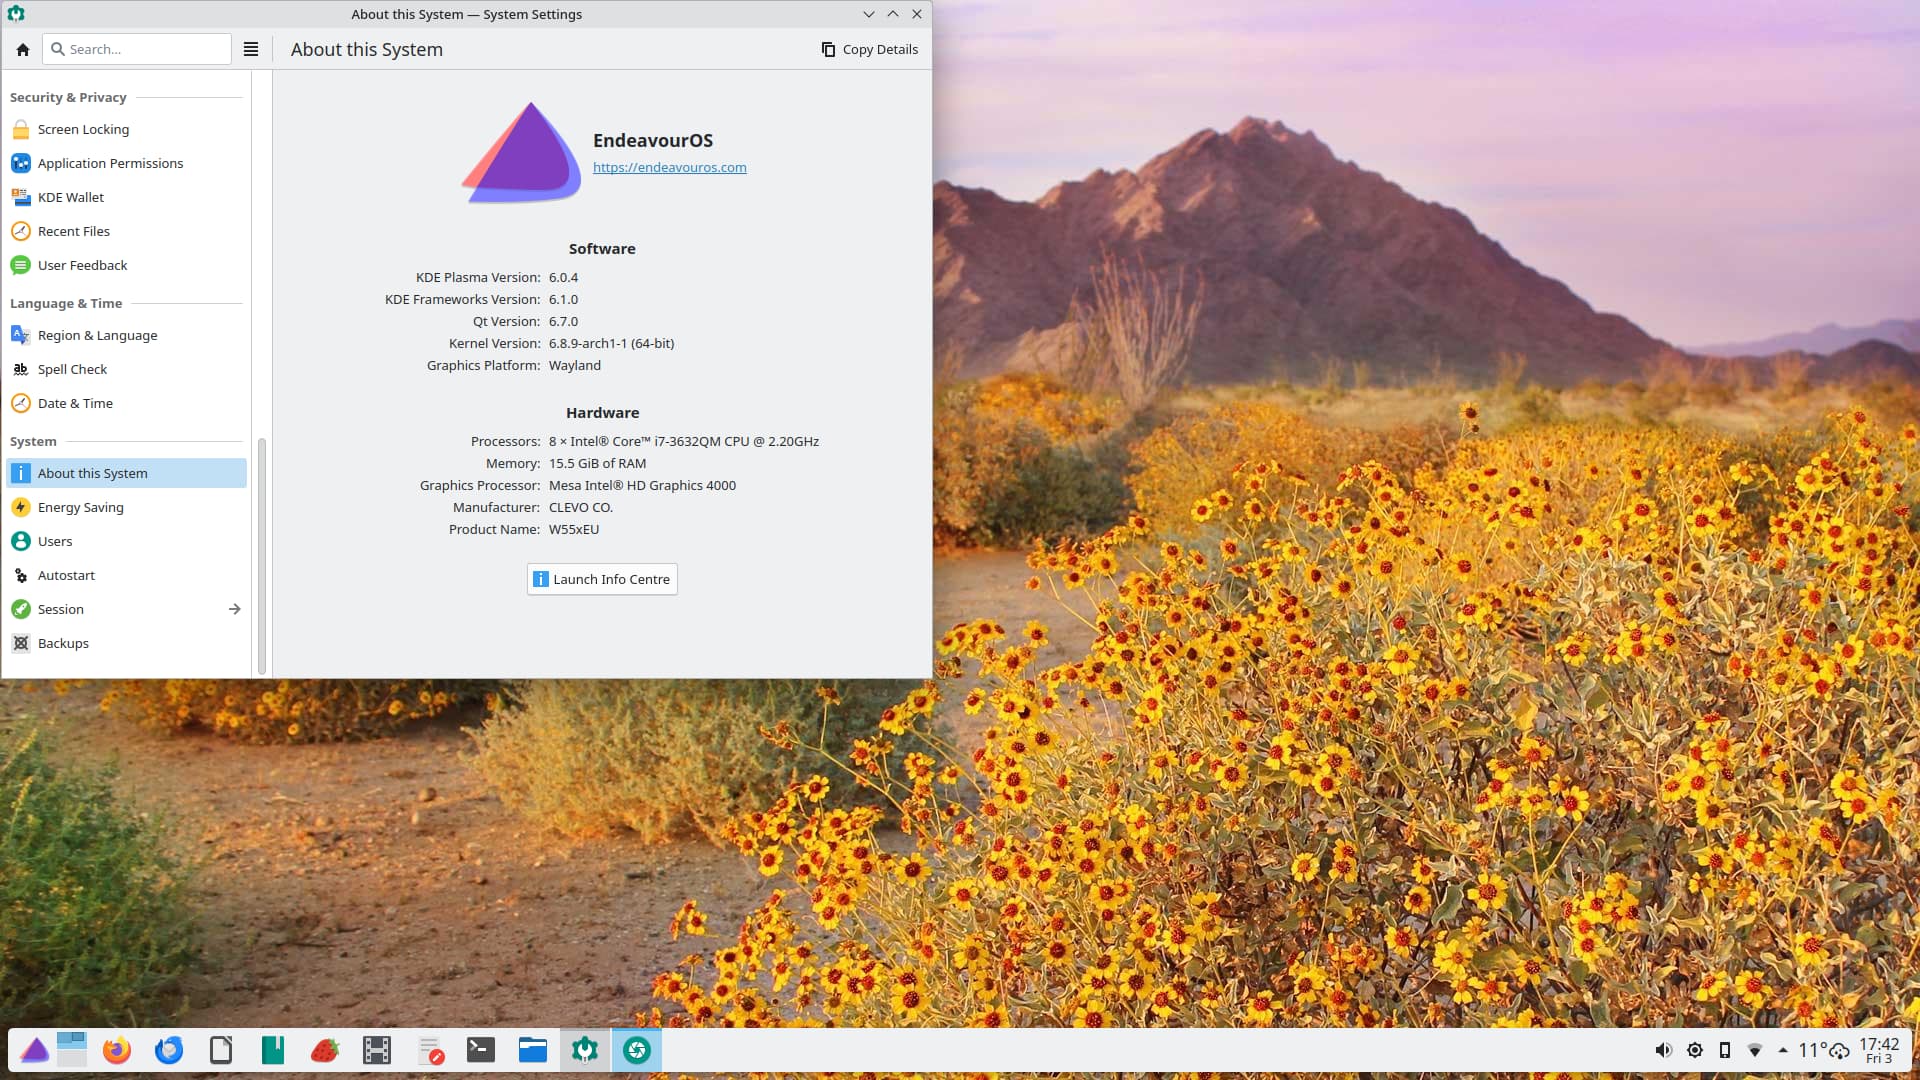Click Launch Info Centre button
1920x1080 pixels.
click(602, 579)
